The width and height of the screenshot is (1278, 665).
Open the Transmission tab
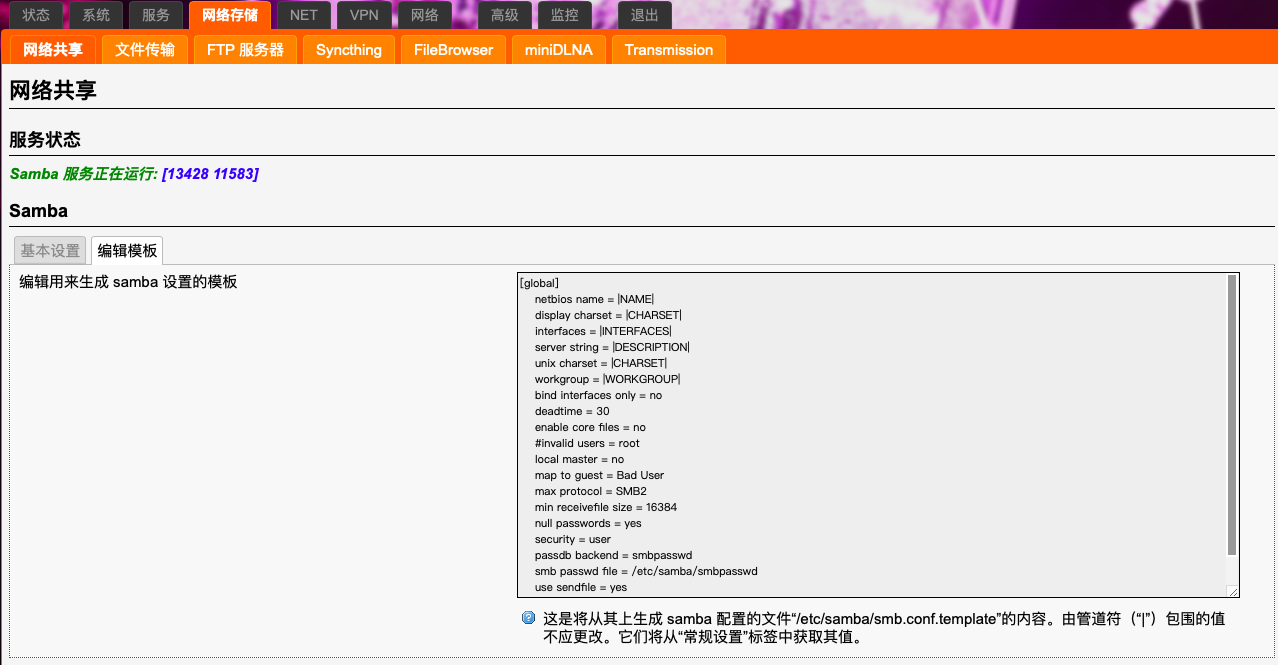(668, 49)
